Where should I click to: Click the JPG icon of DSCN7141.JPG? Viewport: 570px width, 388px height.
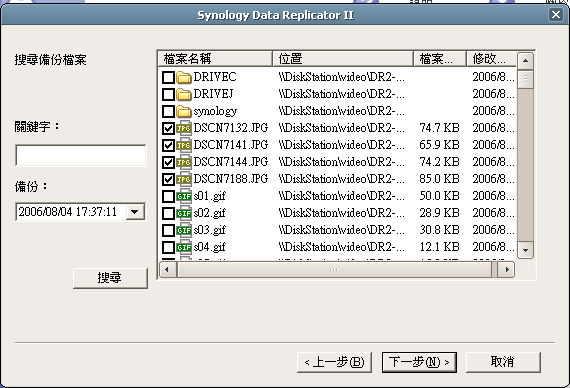(x=184, y=145)
